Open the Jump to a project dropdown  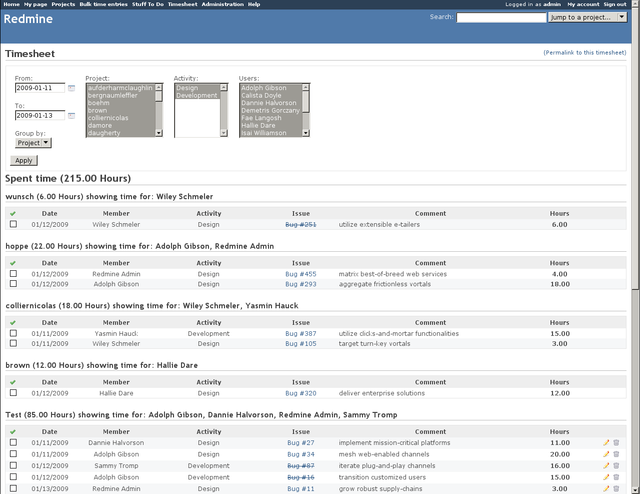[587, 17]
